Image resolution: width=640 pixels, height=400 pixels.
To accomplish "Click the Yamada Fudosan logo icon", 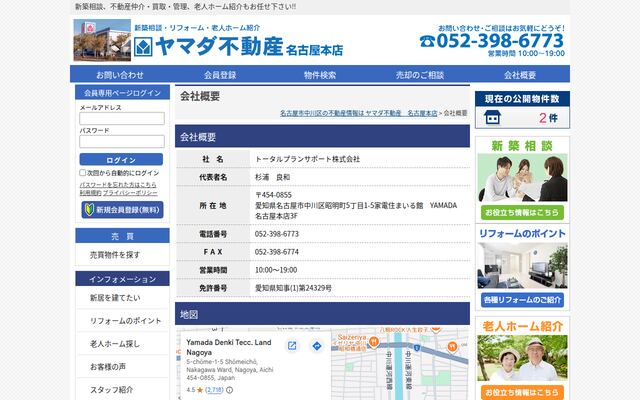I will pos(143,47).
